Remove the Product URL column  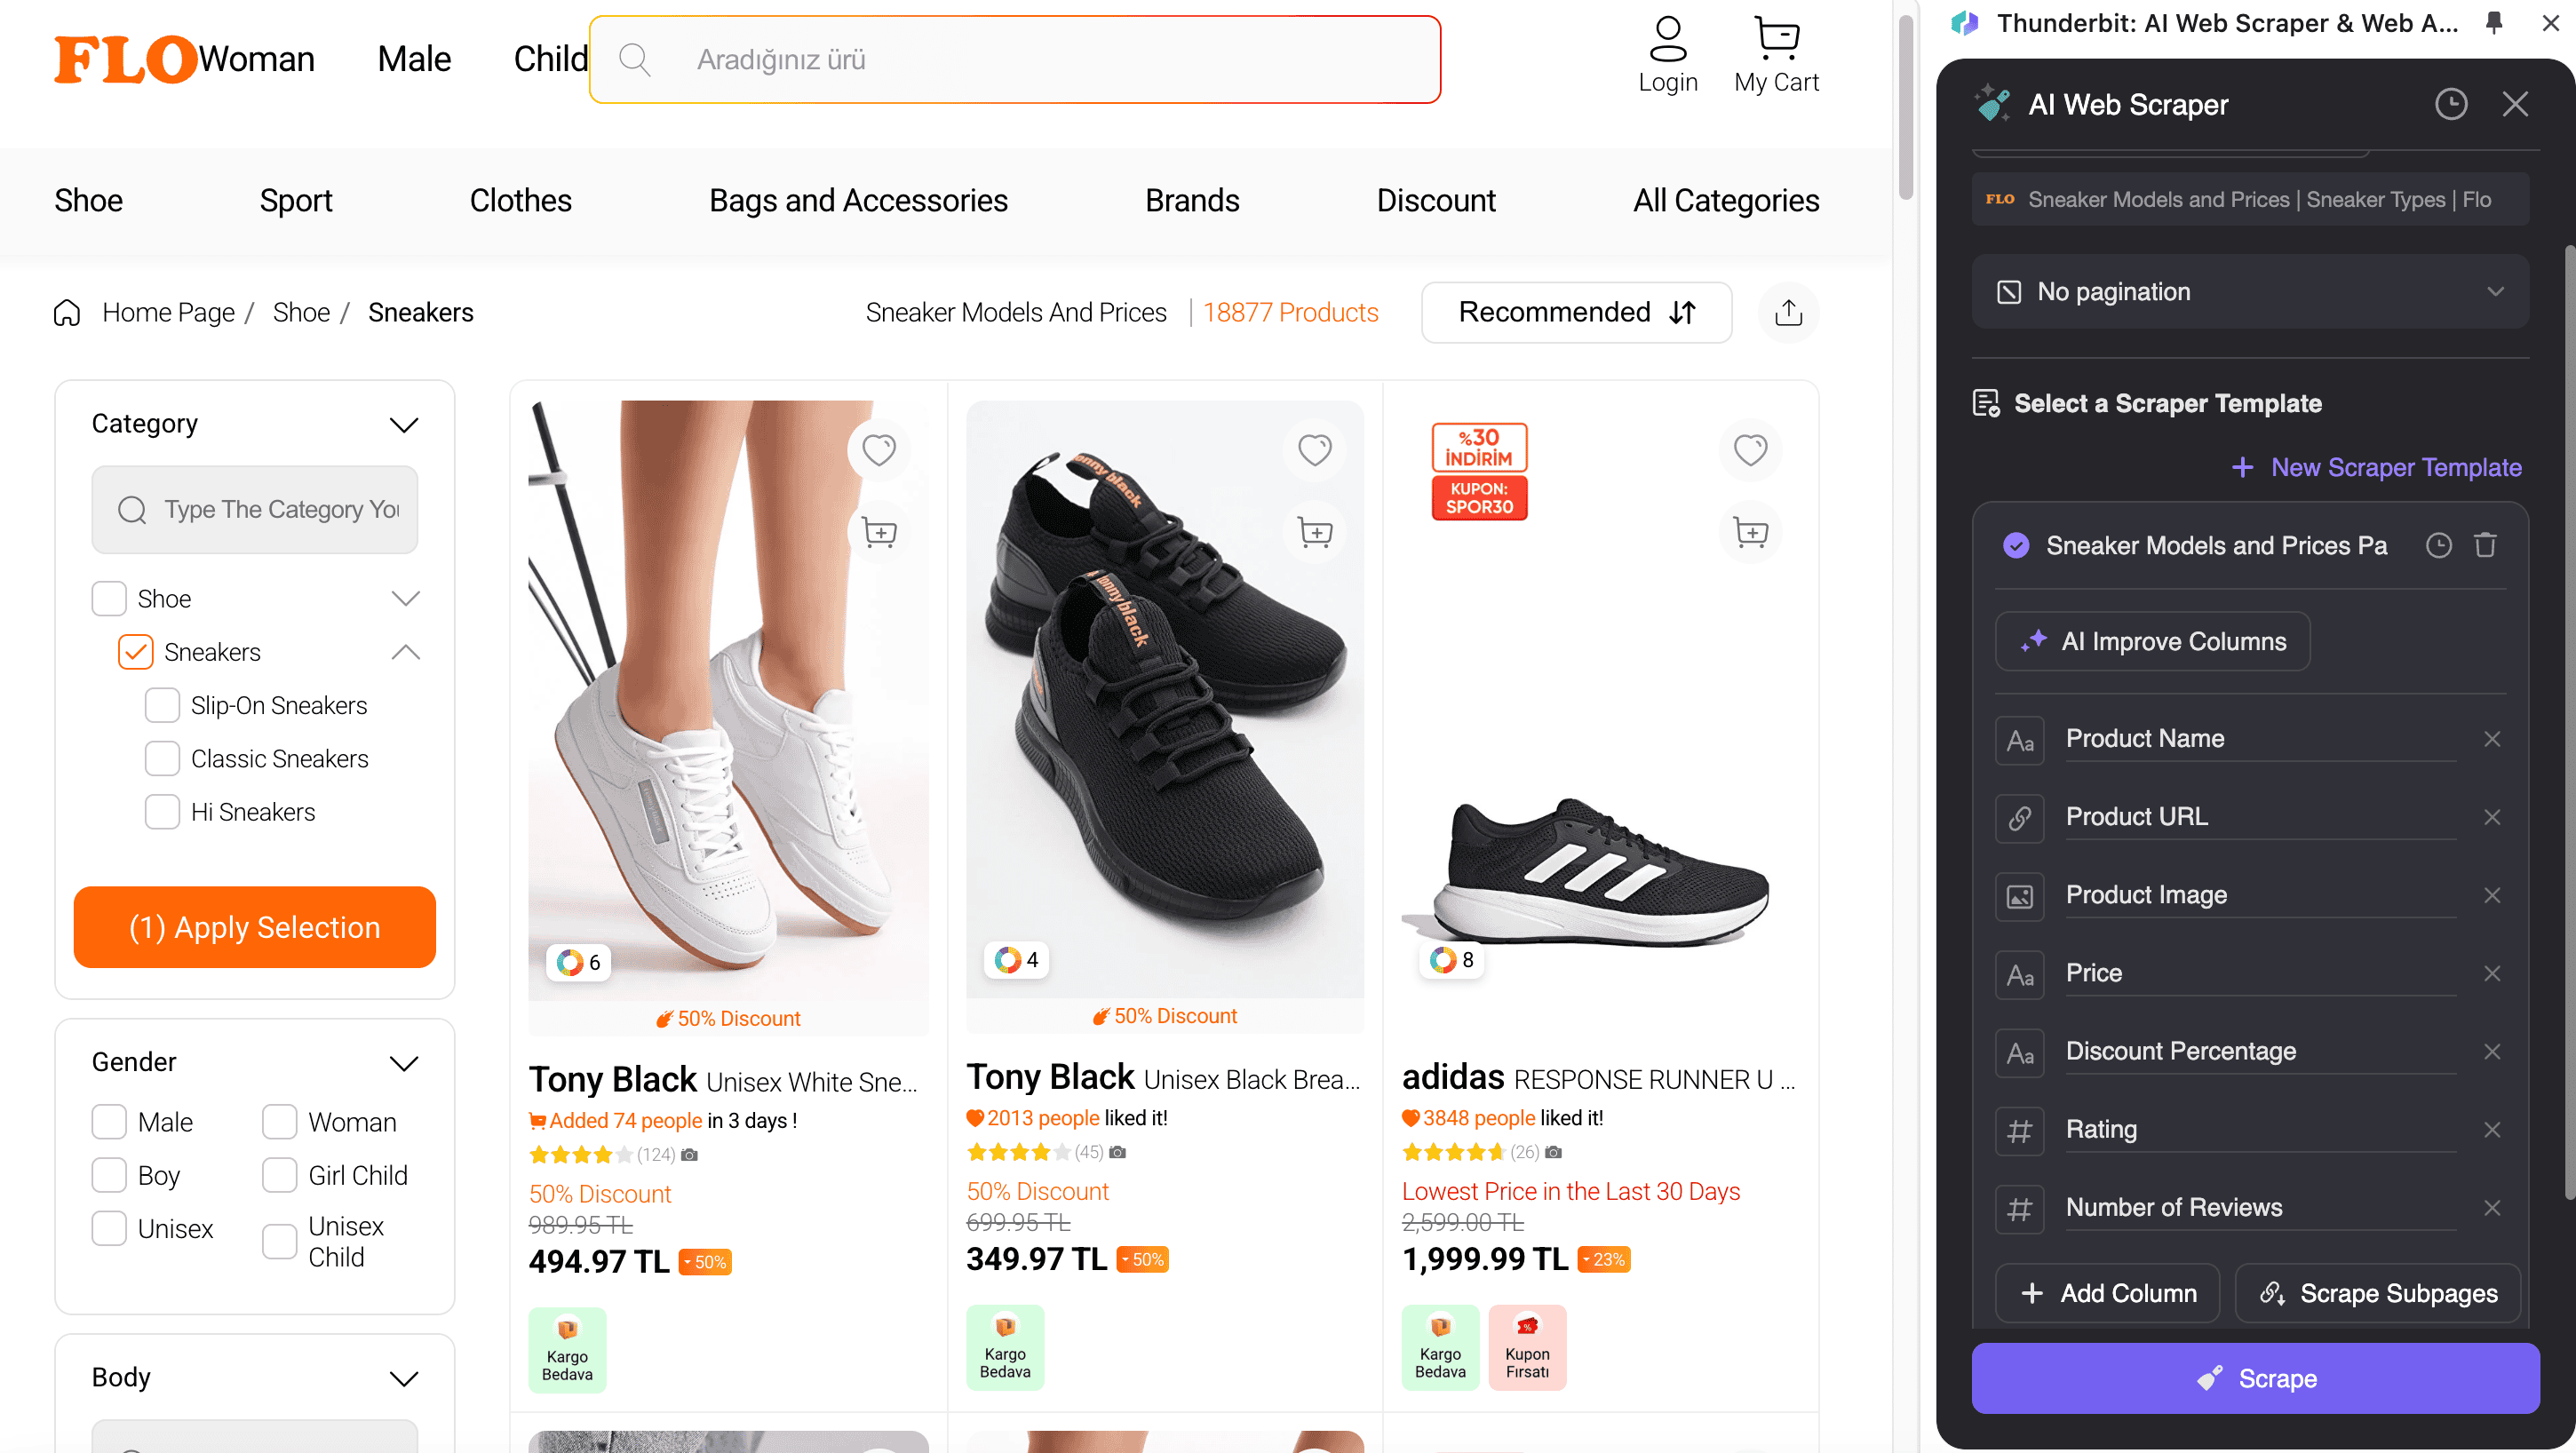coord(2492,817)
